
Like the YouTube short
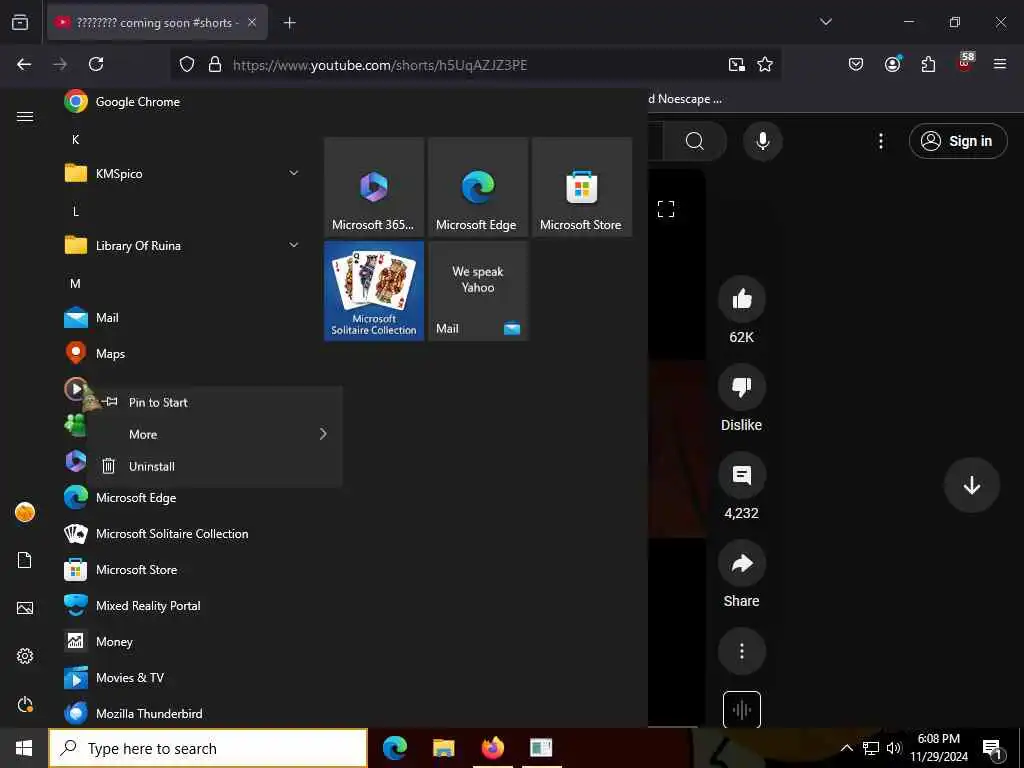[742, 299]
